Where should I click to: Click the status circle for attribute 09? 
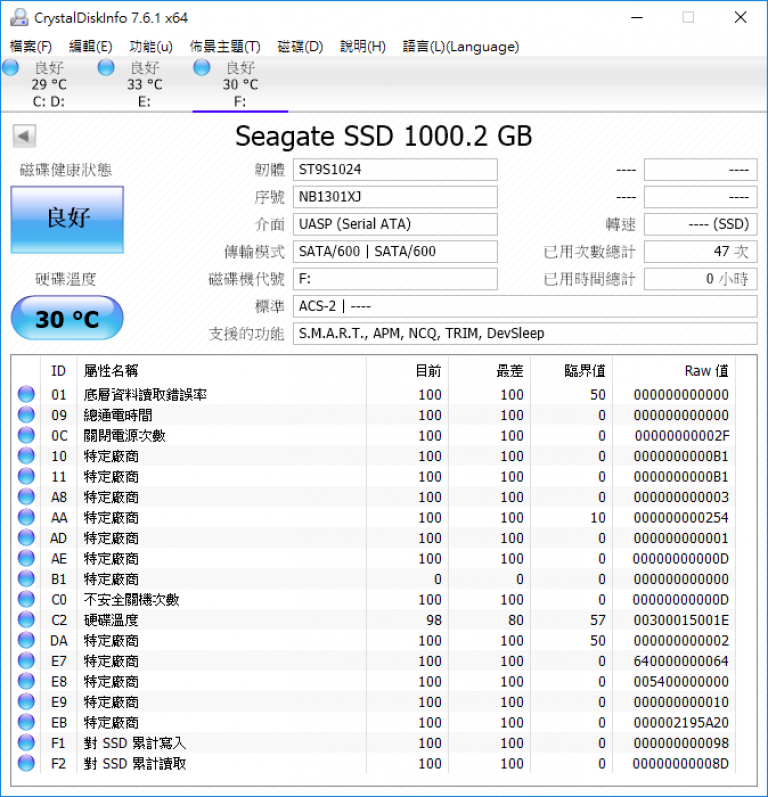point(26,415)
